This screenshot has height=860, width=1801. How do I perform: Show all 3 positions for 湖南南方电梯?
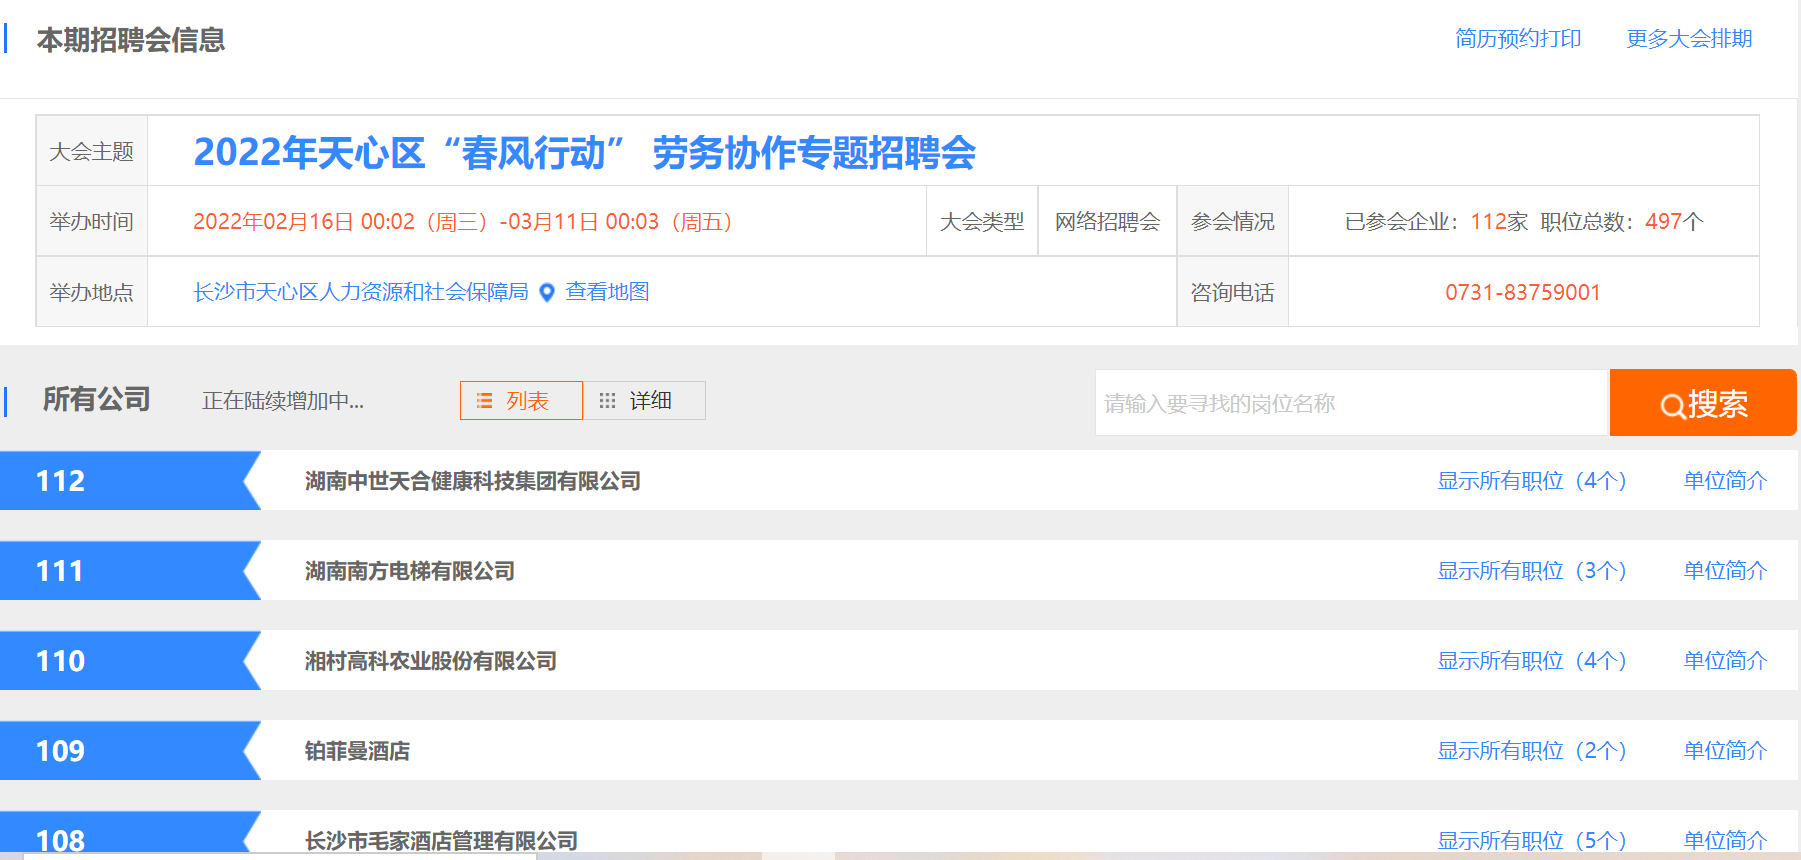(x=1531, y=571)
